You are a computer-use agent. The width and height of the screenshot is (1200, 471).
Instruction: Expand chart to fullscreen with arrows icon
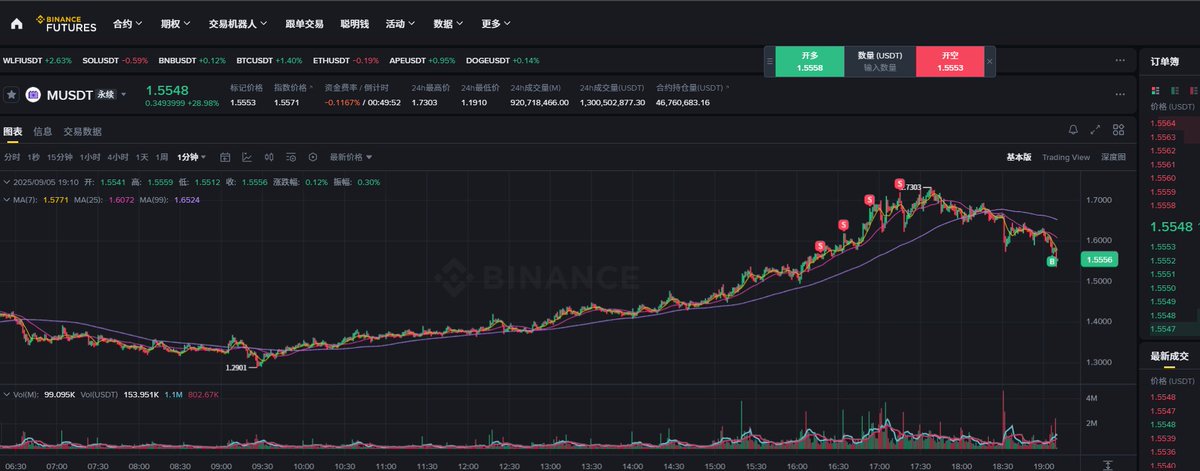point(1096,130)
